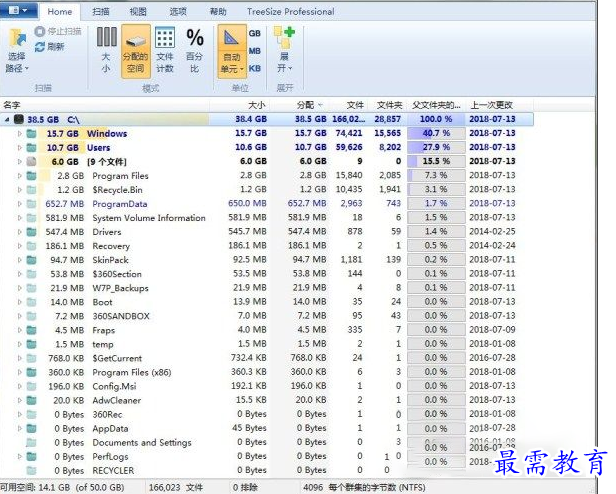This screenshot has height=494, width=616.
Task: Click the Fraps folder icon
Action: [31, 330]
